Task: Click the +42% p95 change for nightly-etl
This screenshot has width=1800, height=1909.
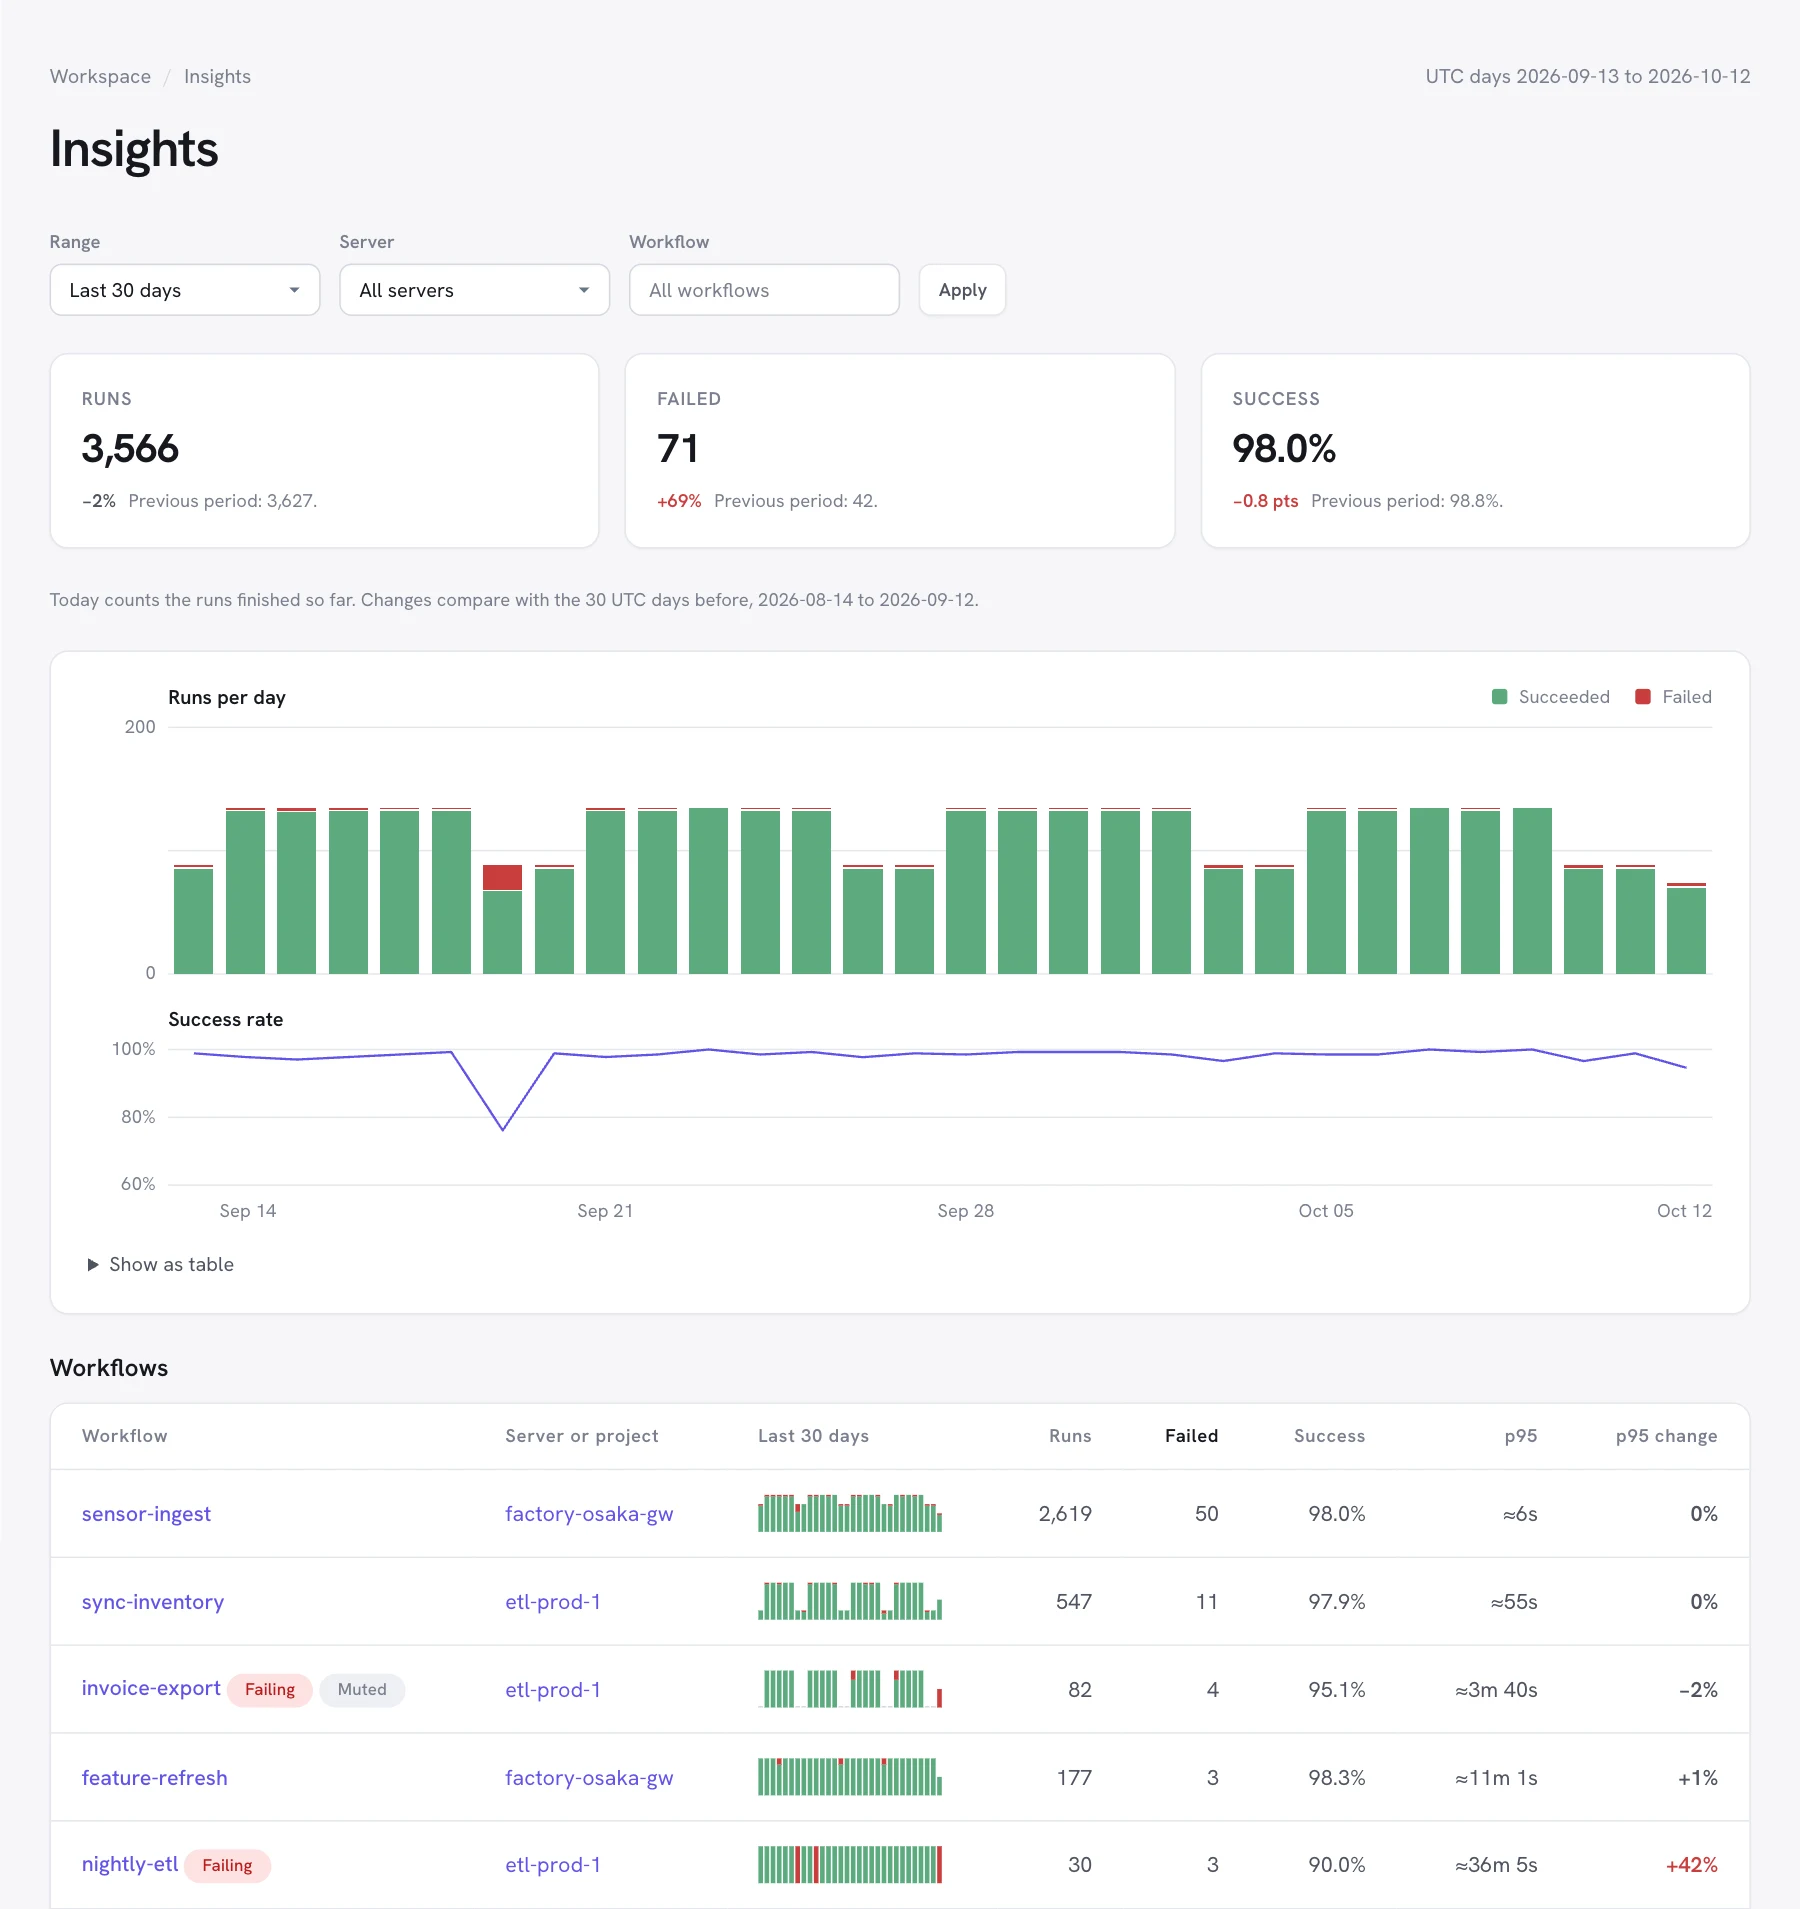Action: pos(1691,1865)
